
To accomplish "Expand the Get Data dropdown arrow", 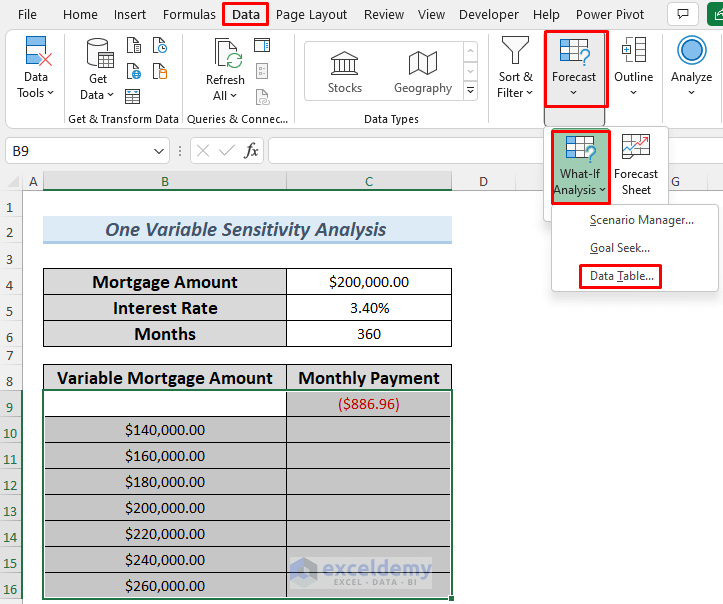I will [110, 95].
